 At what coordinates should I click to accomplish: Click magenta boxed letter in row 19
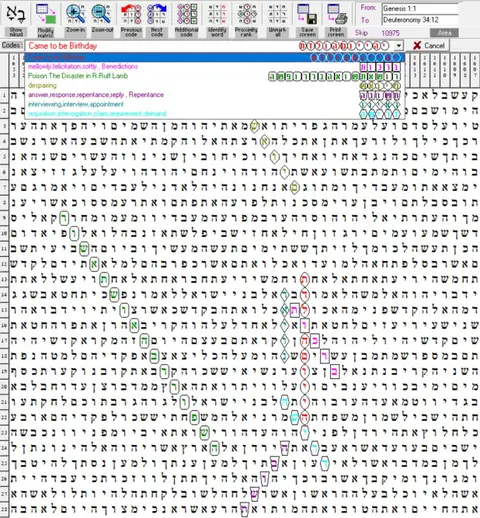335,371
